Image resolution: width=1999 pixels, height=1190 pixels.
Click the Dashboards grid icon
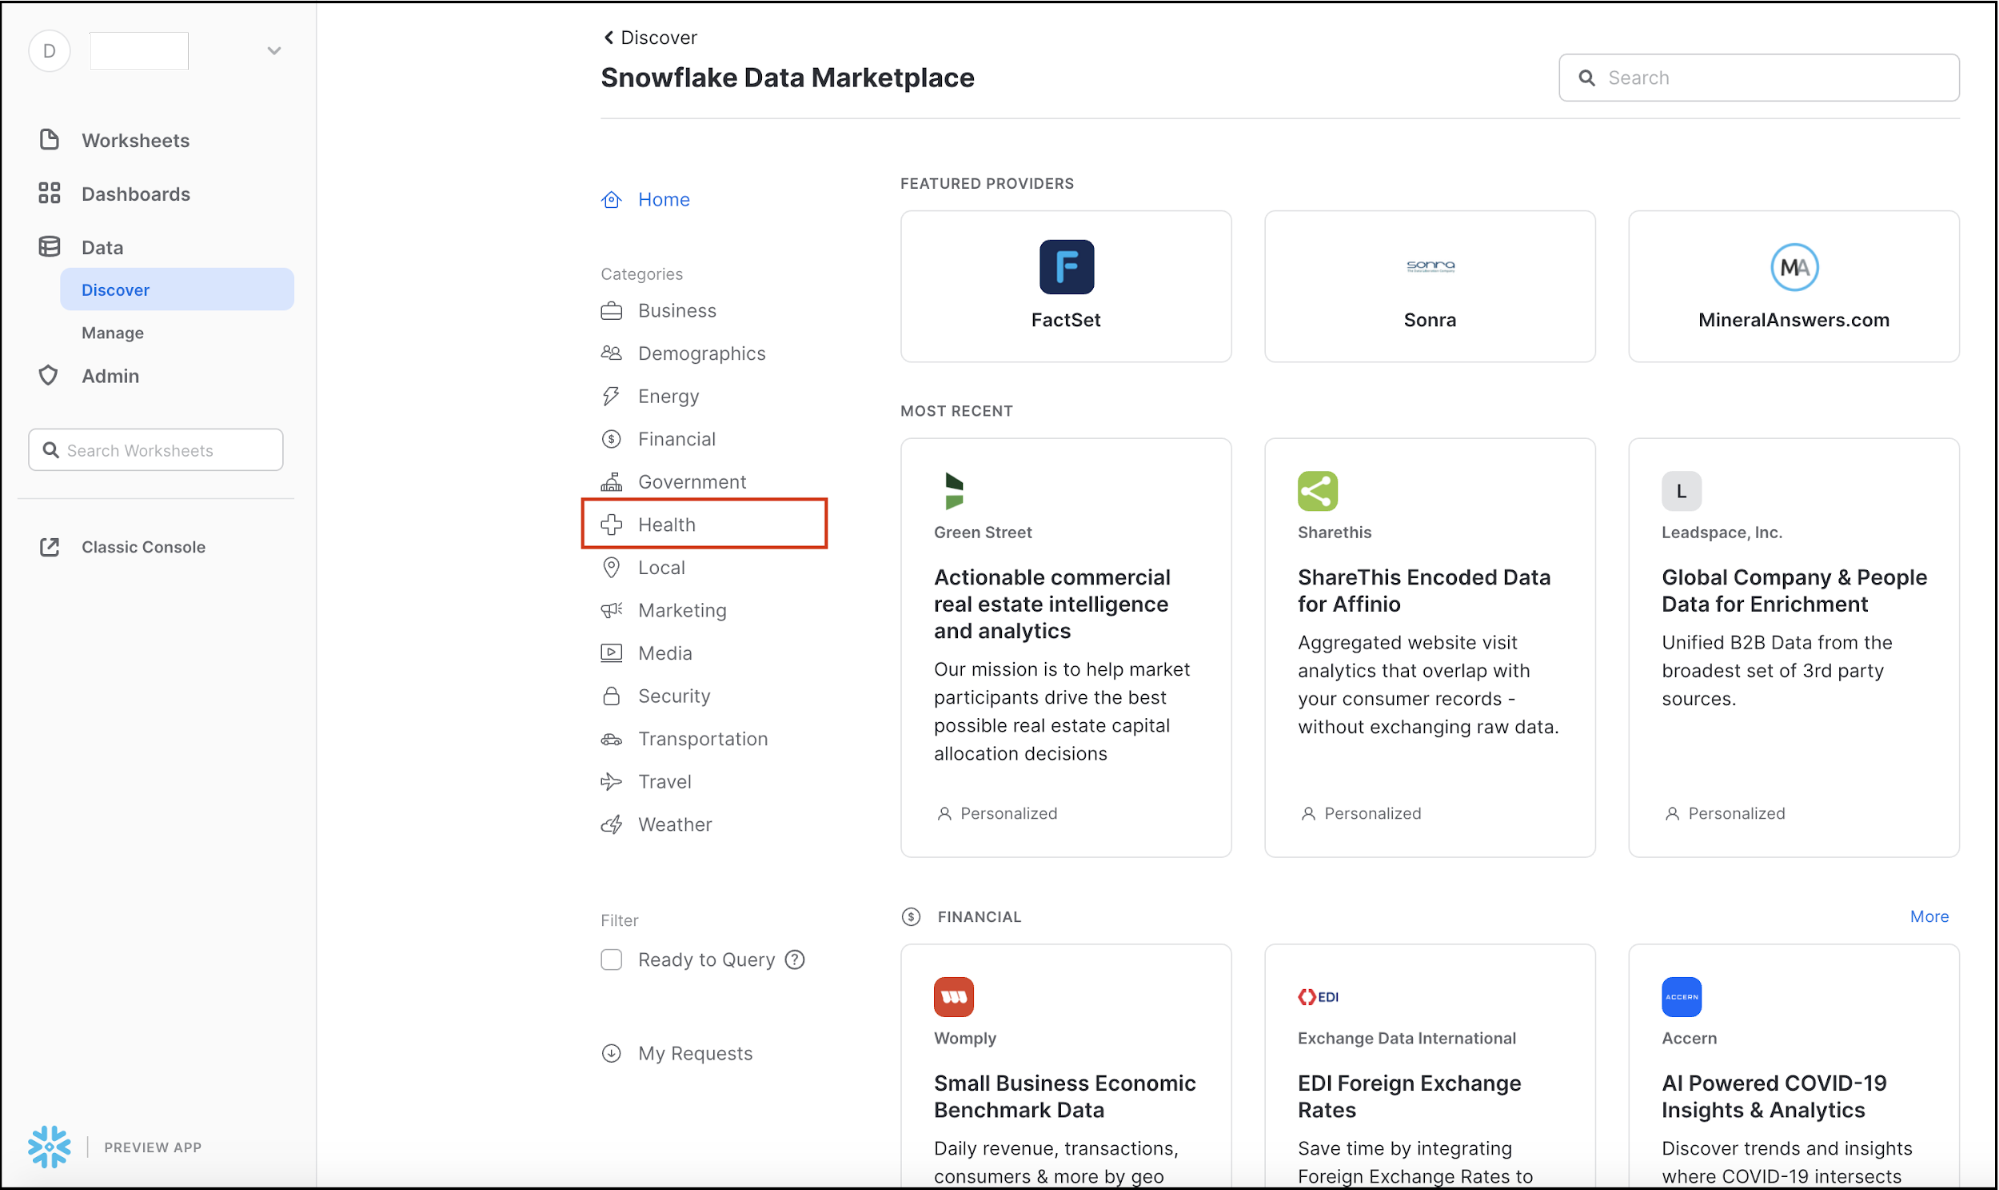[x=49, y=193]
